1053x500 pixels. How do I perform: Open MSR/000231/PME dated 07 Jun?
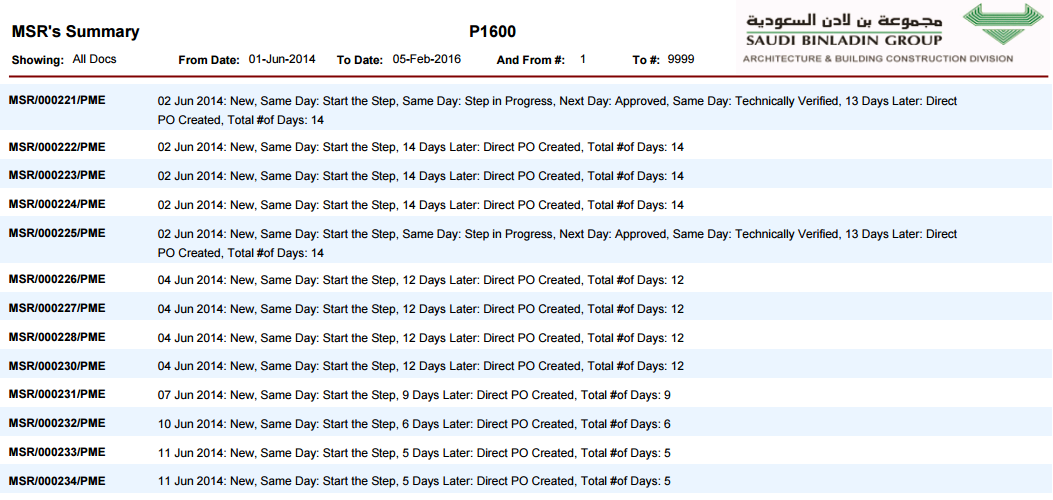[x=57, y=394]
